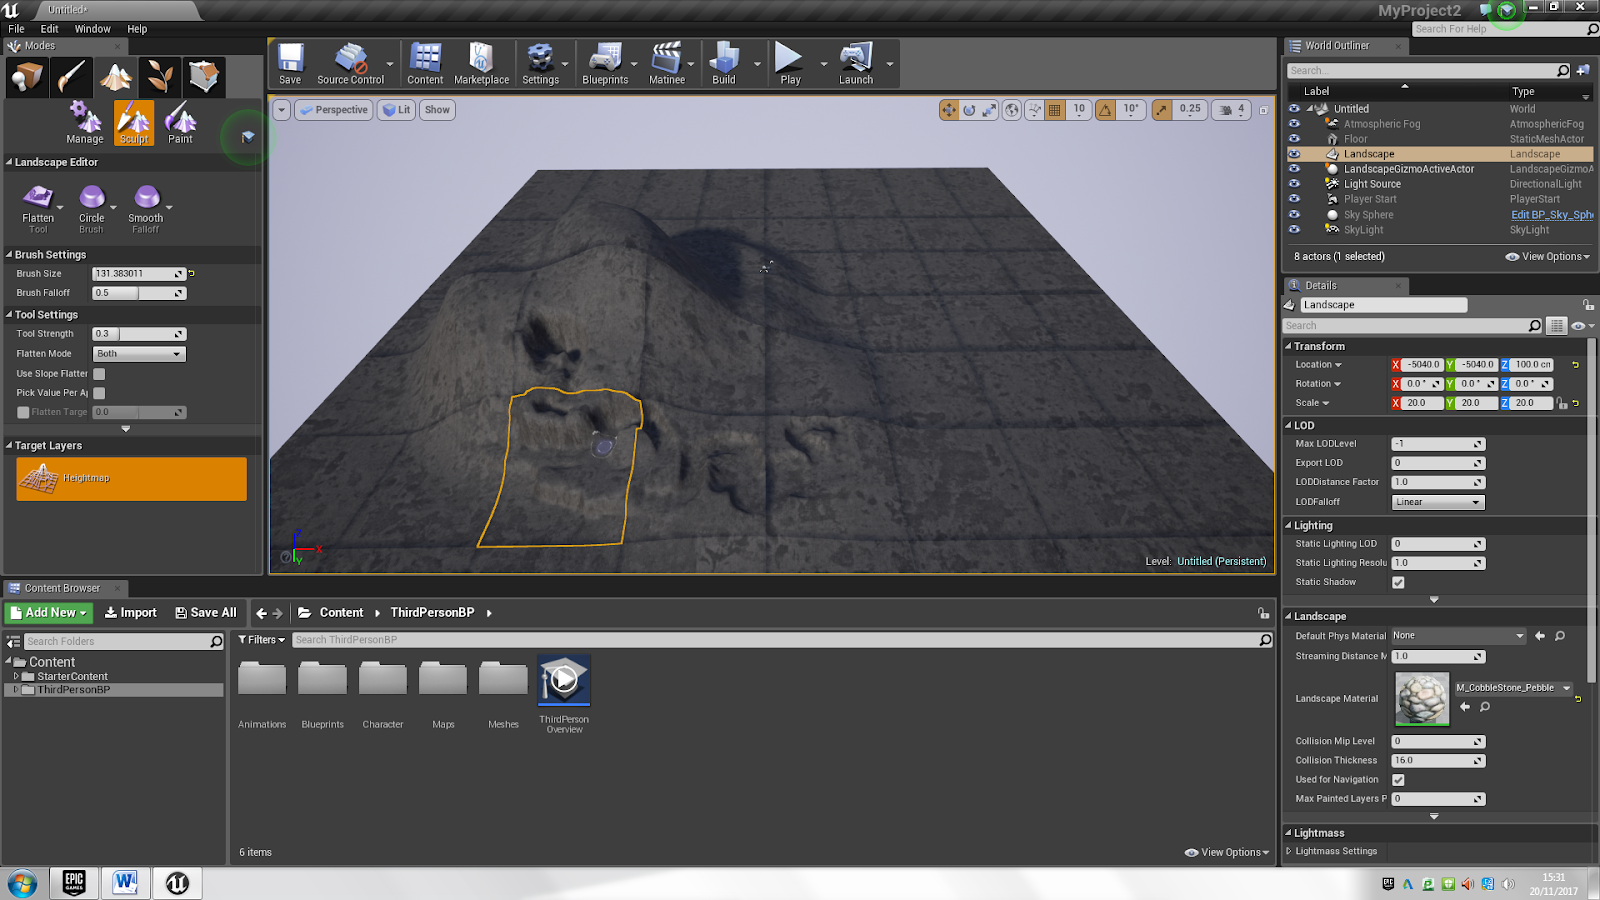This screenshot has width=1600, height=900.
Task: Open viewport options dropdown arrow
Action: (282, 110)
